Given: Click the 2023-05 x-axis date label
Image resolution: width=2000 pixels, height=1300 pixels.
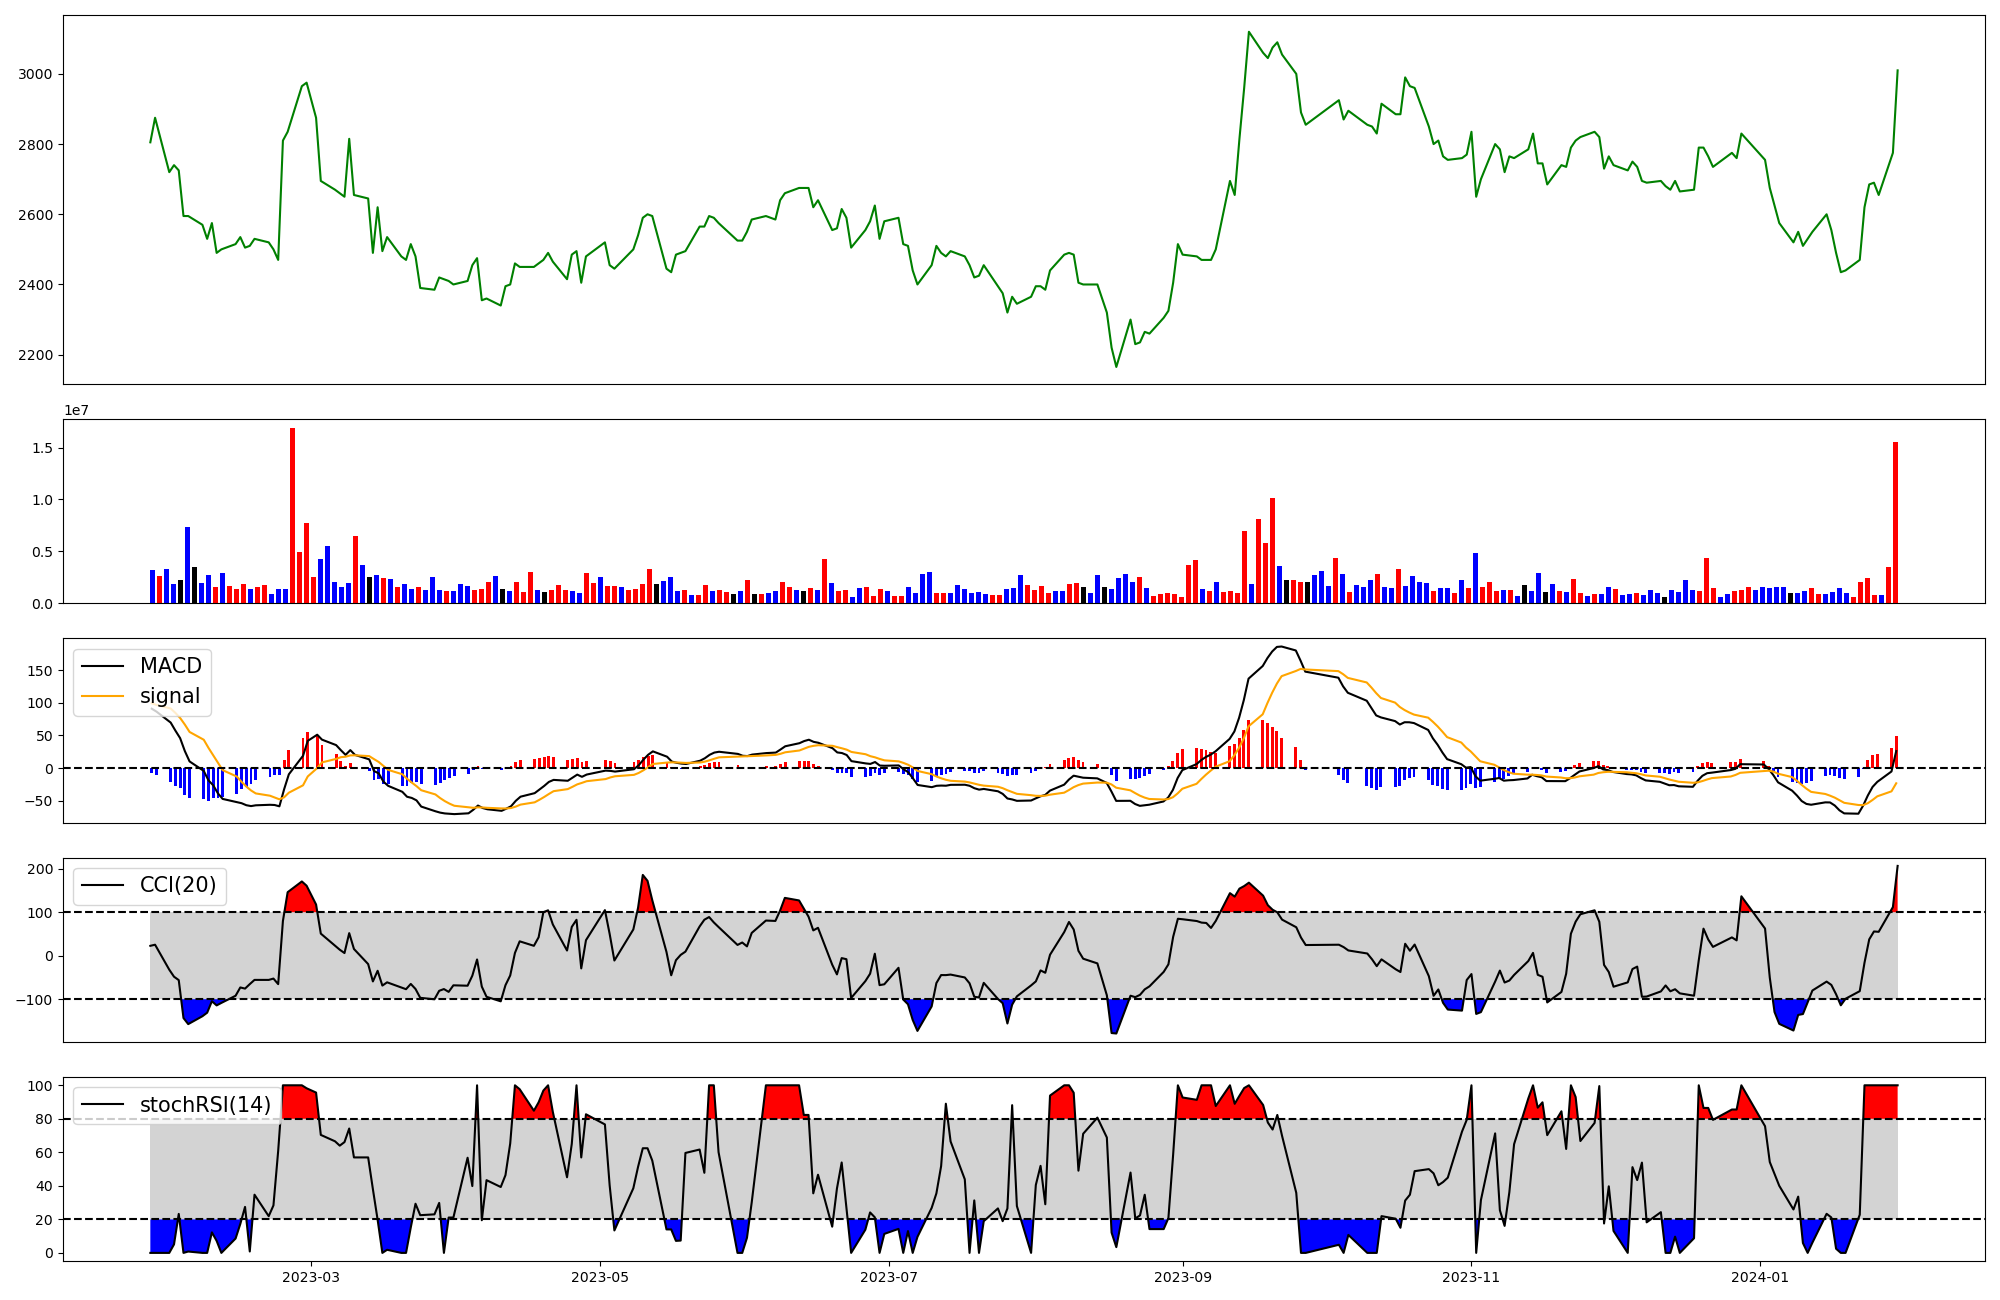Looking at the screenshot, I should pyautogui.click(x=600, y=1277).
